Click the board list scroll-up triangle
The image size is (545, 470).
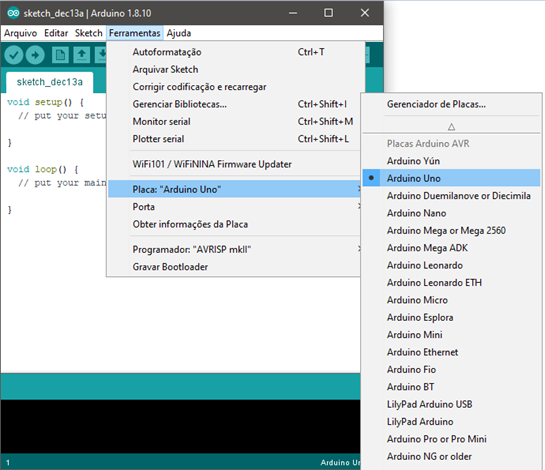pos(451,127)
